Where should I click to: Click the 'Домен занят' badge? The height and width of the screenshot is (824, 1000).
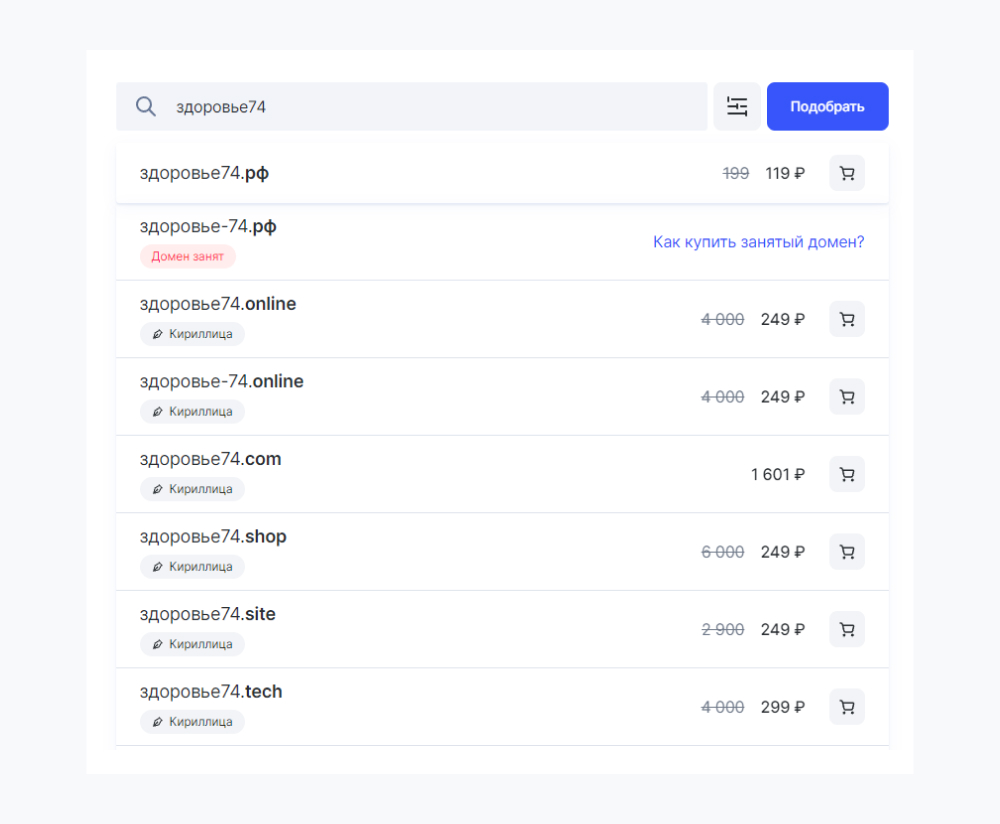[188, 257]
